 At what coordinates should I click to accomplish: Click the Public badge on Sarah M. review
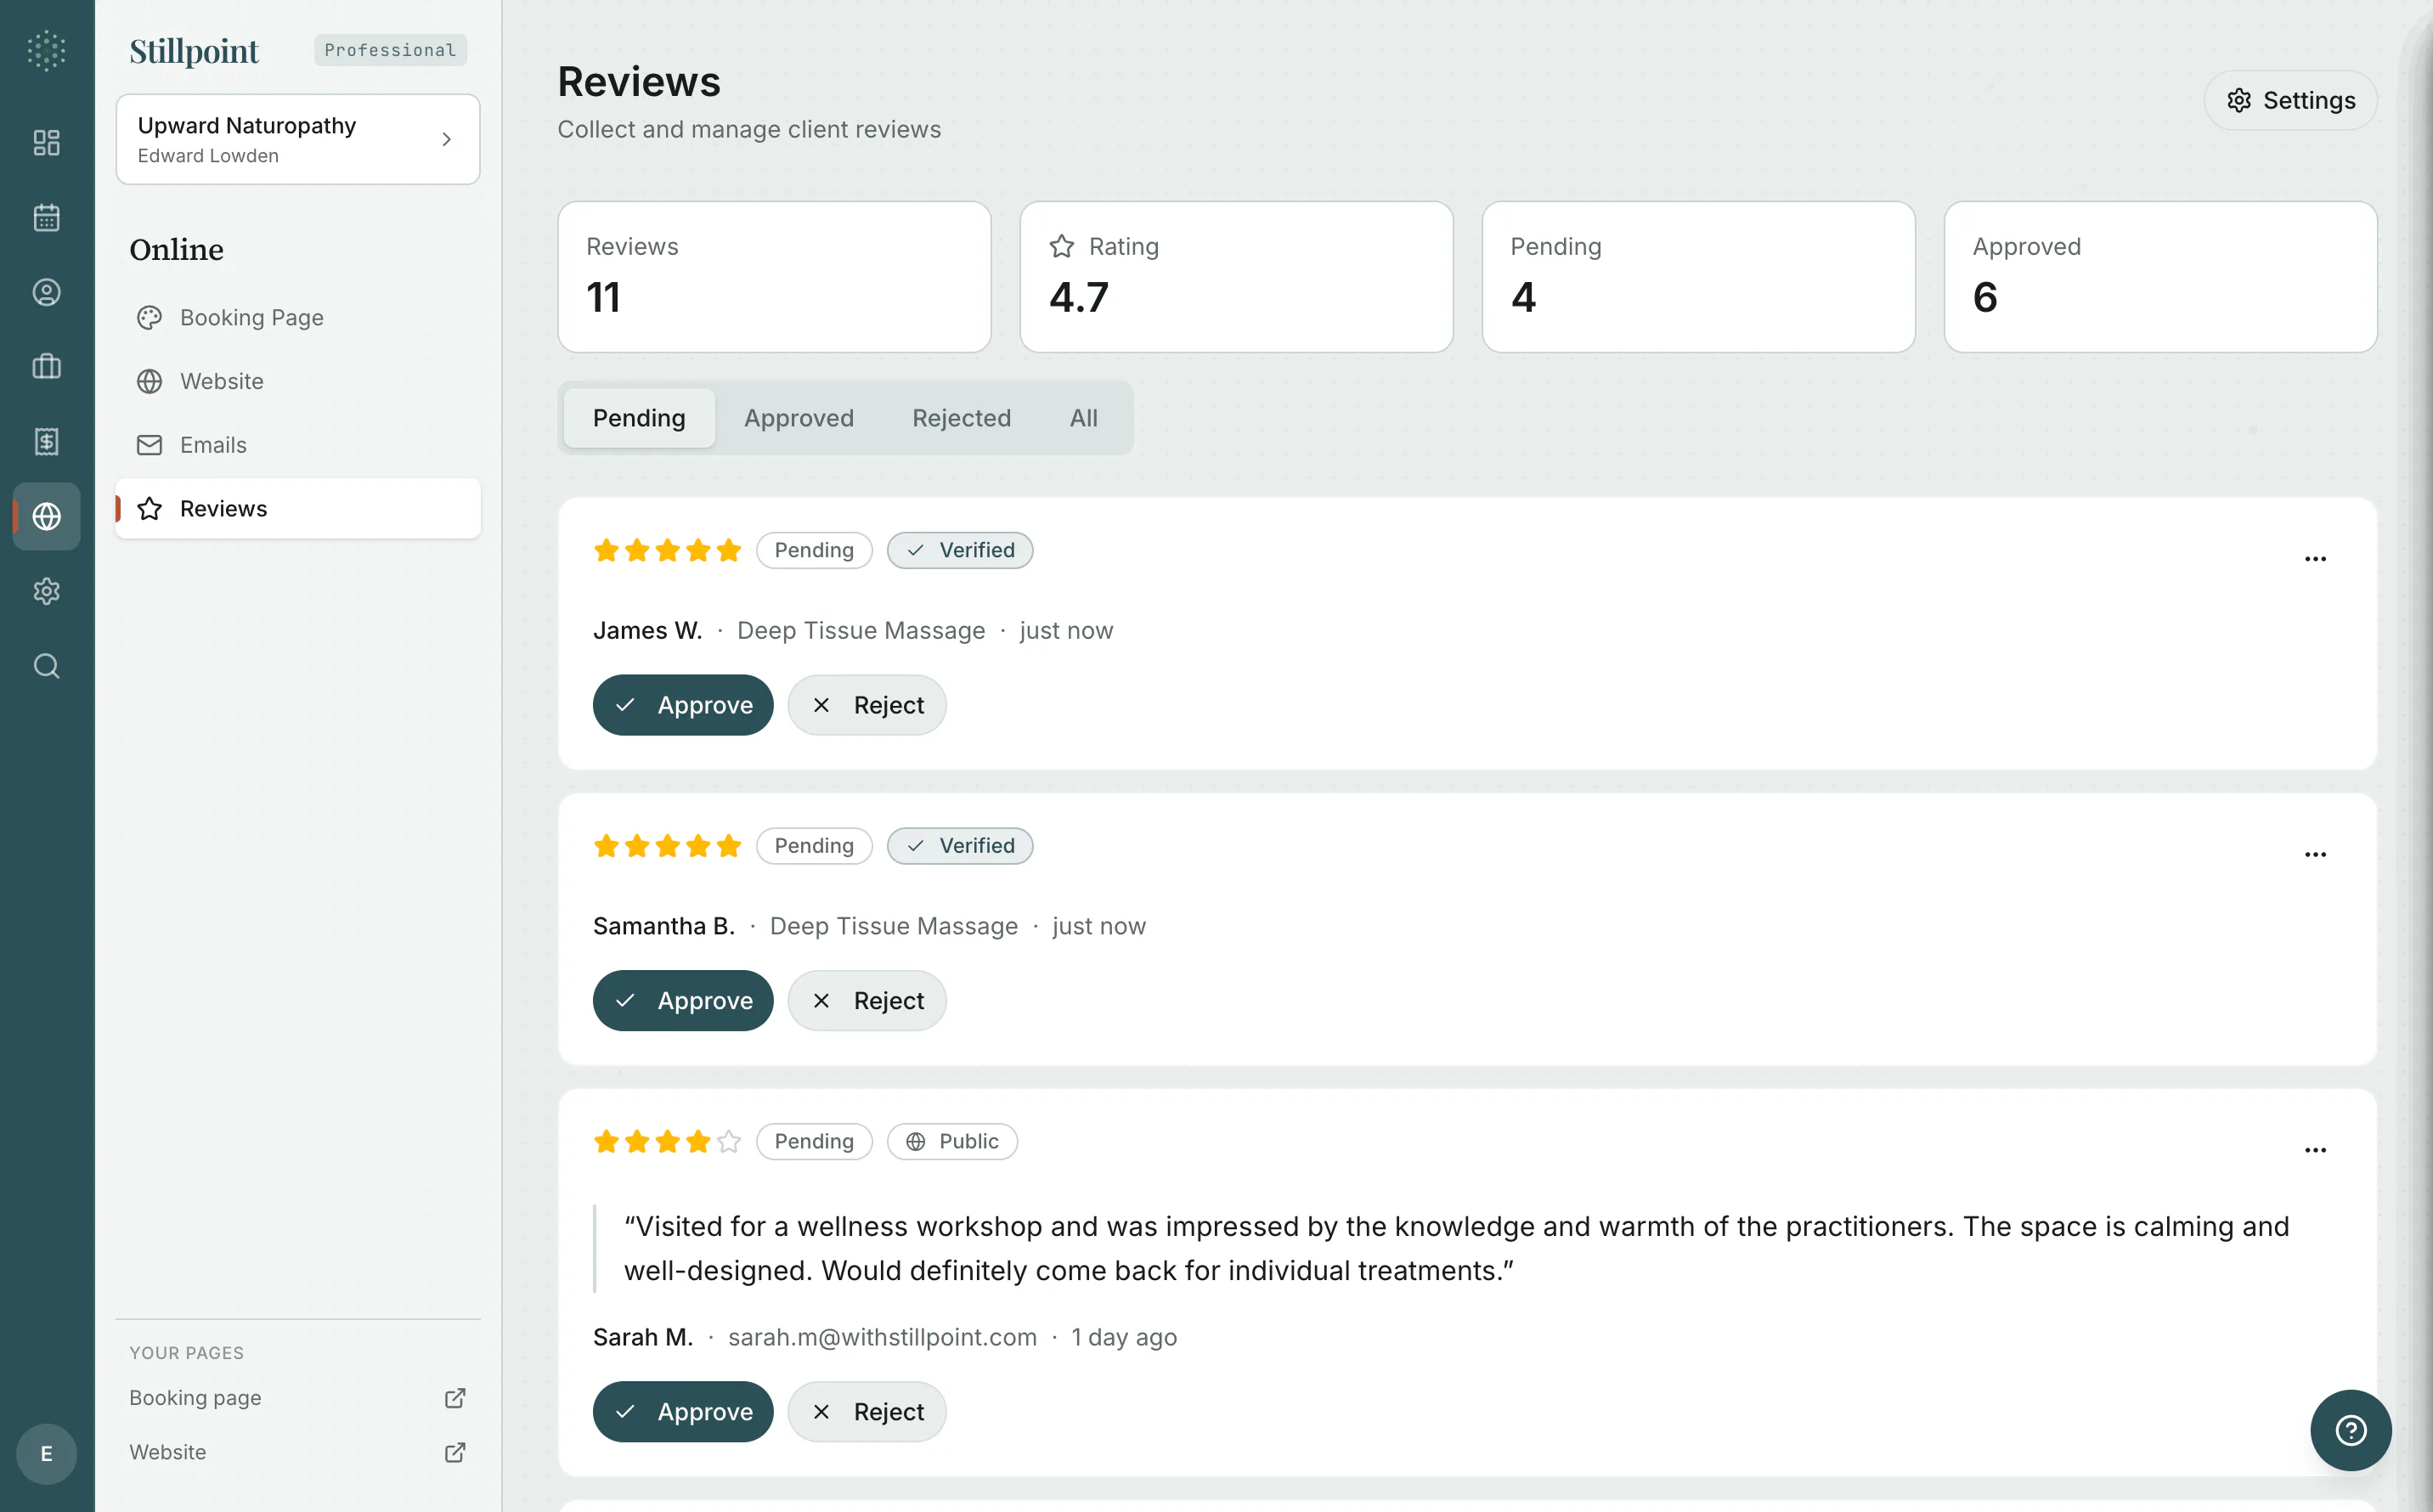click(952, 1141)
